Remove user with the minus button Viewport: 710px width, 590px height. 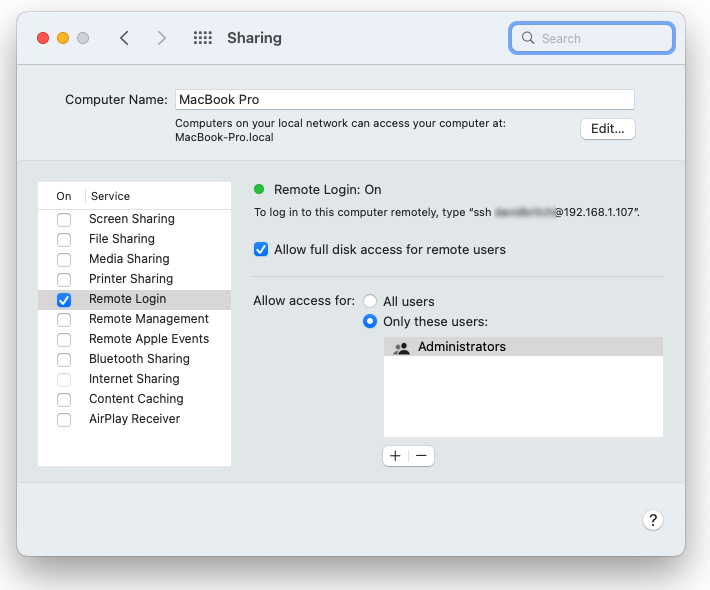(x=421, y=456)
